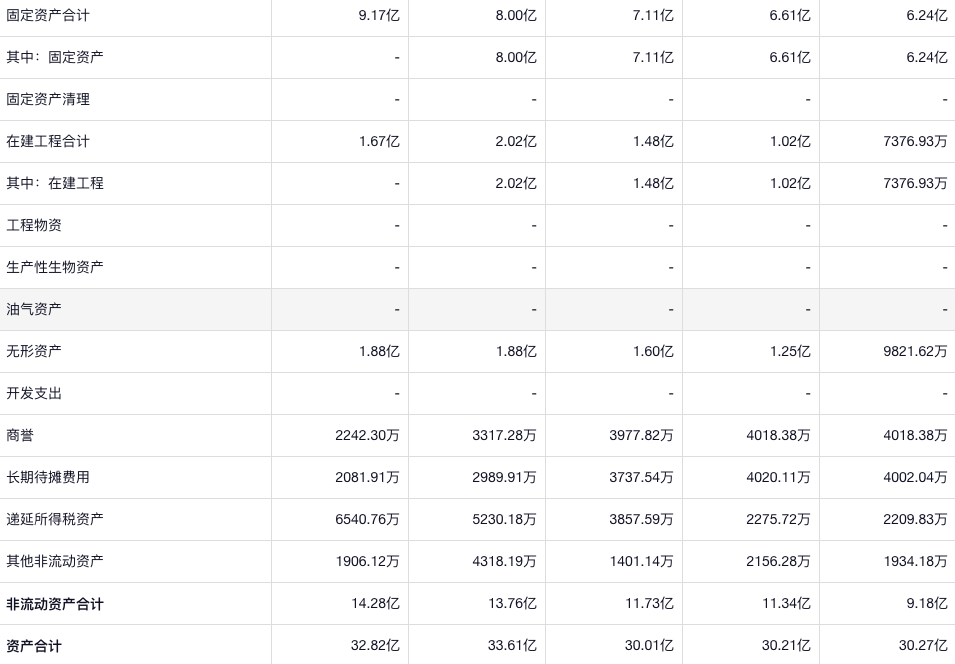Click the 6540.76万 deferred tax assets value
Viewport: 955px width, 664px height.
click(367, 519)
